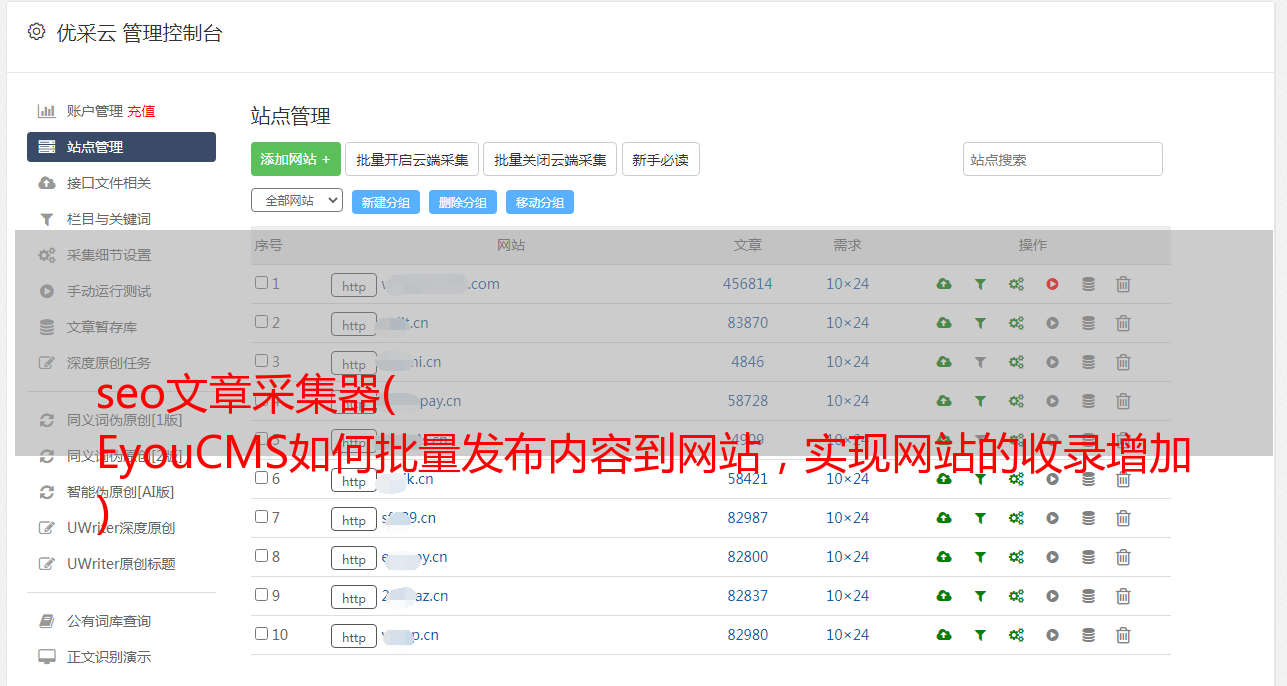
Task: Select 站点管理 in the sidebar
Action: [121, 147]
